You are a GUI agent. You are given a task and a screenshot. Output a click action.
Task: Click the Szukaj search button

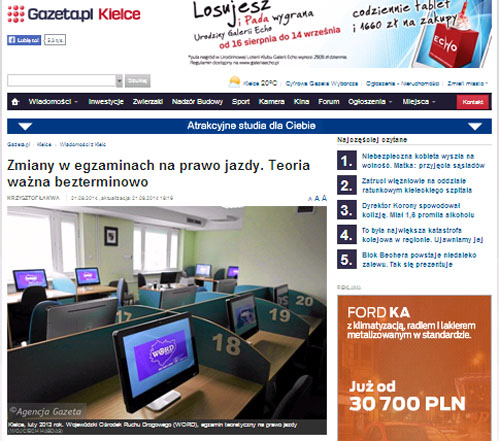pyautogui.click(x=138, y=81)
